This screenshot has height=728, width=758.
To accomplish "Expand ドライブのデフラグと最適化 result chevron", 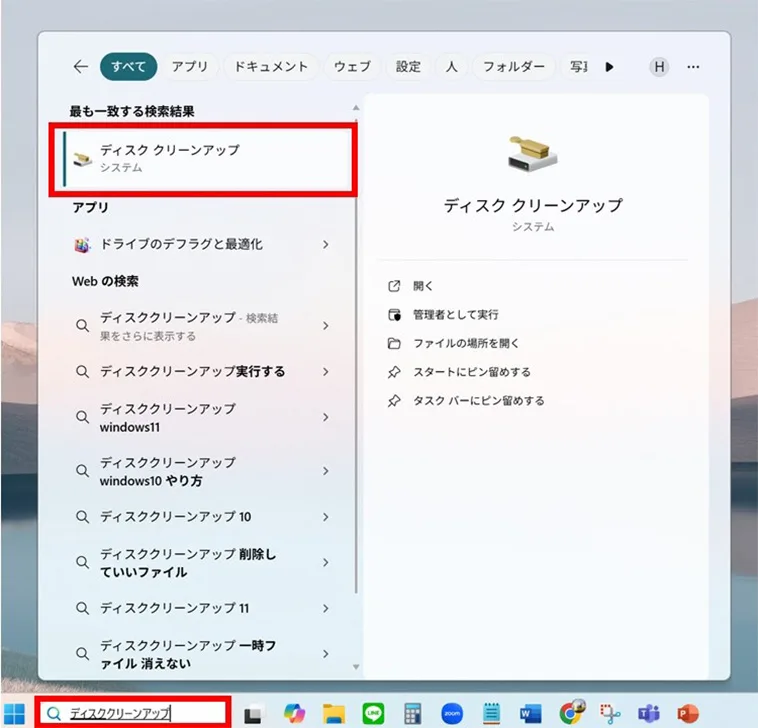I will pos(326,244).
